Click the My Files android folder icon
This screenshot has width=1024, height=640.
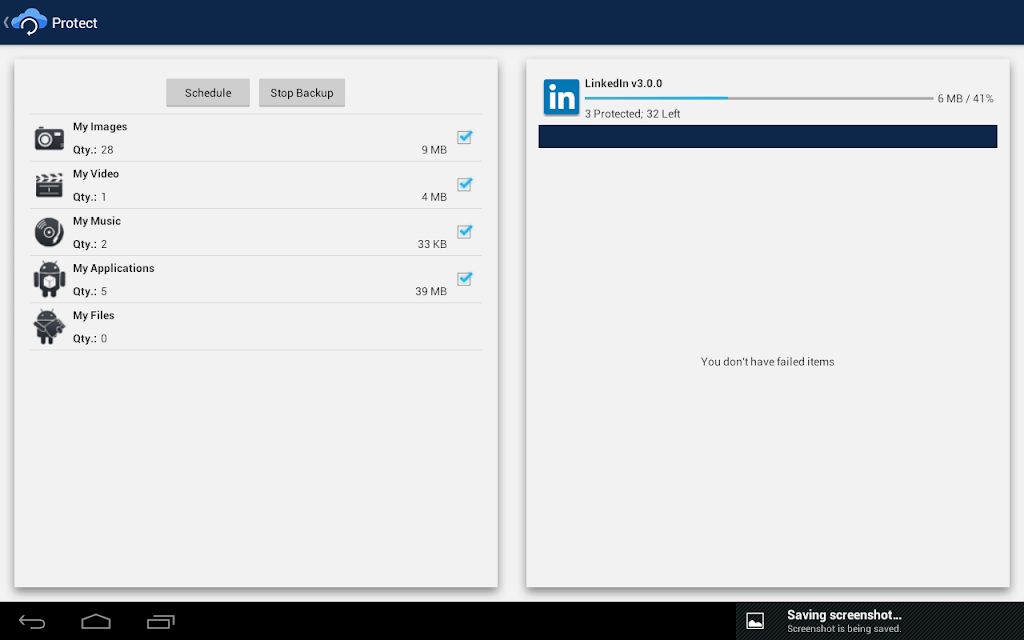point(50,326)
